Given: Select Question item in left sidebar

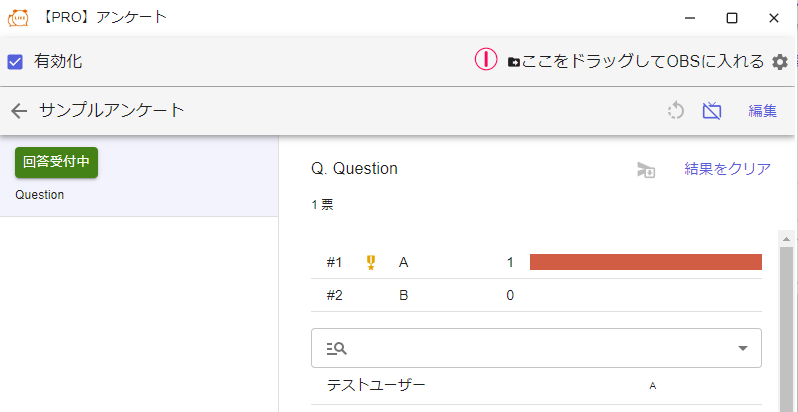Looking at the screenshot, I should pos(40,195).
